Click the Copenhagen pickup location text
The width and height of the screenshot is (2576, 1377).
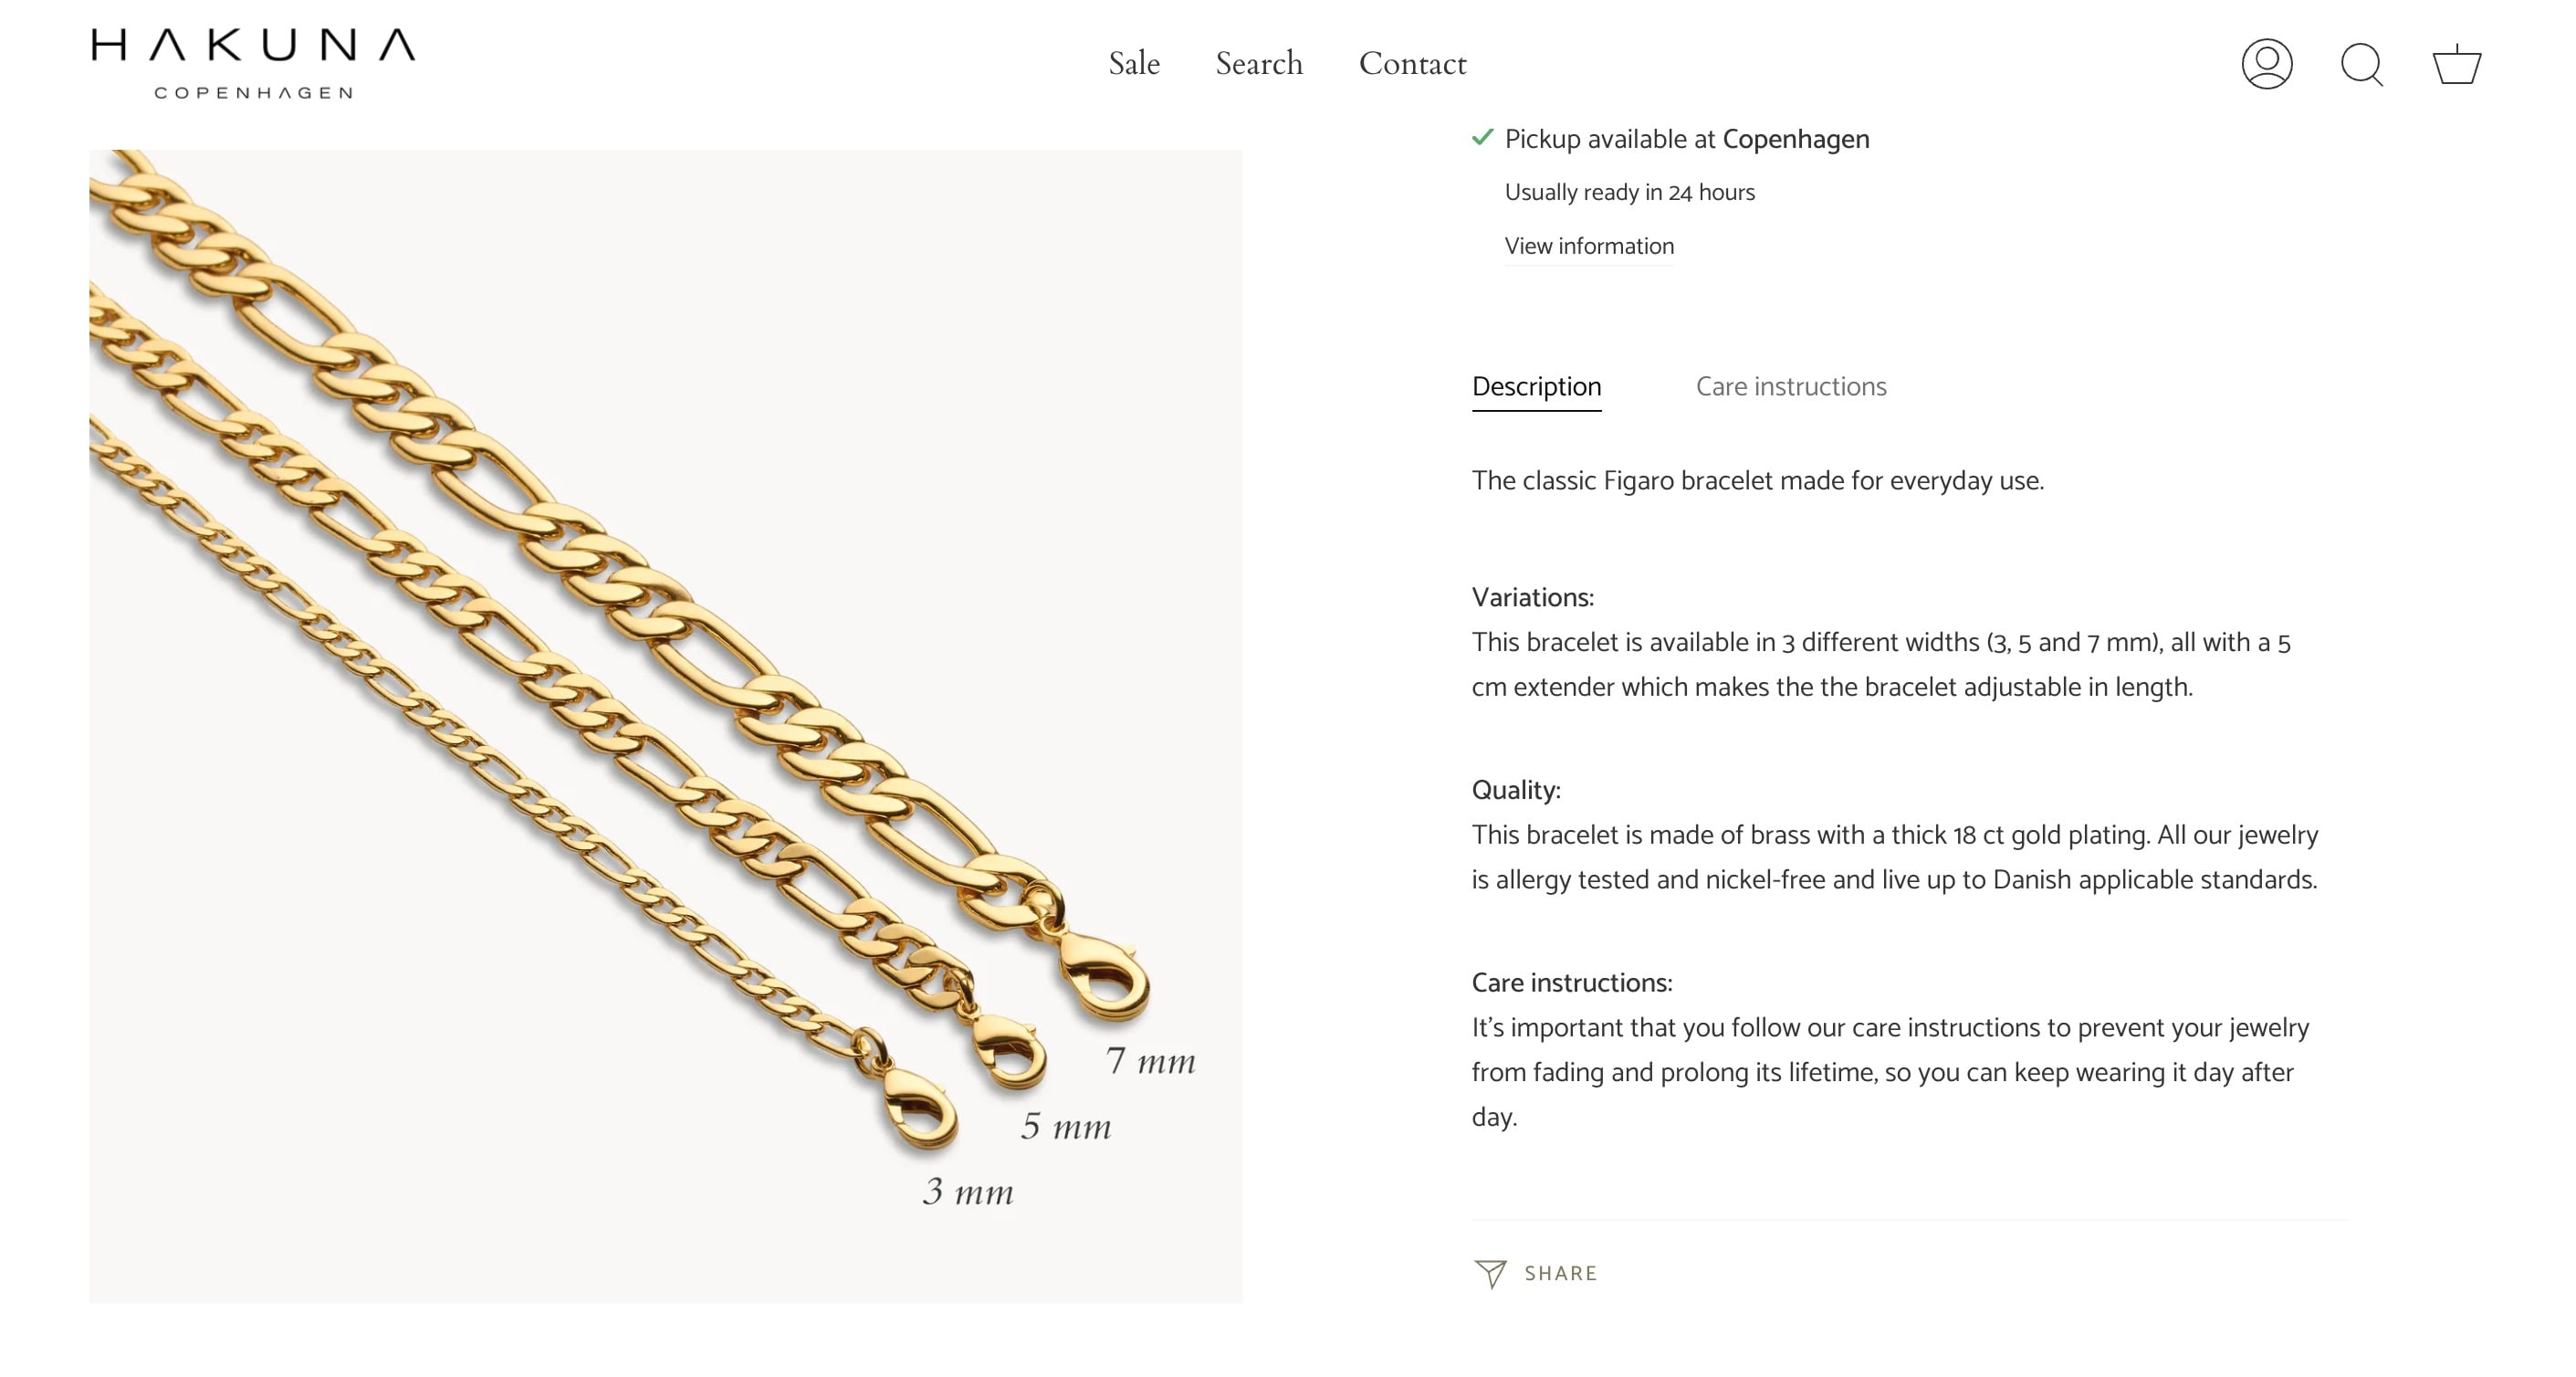[x=1795, y=139]
